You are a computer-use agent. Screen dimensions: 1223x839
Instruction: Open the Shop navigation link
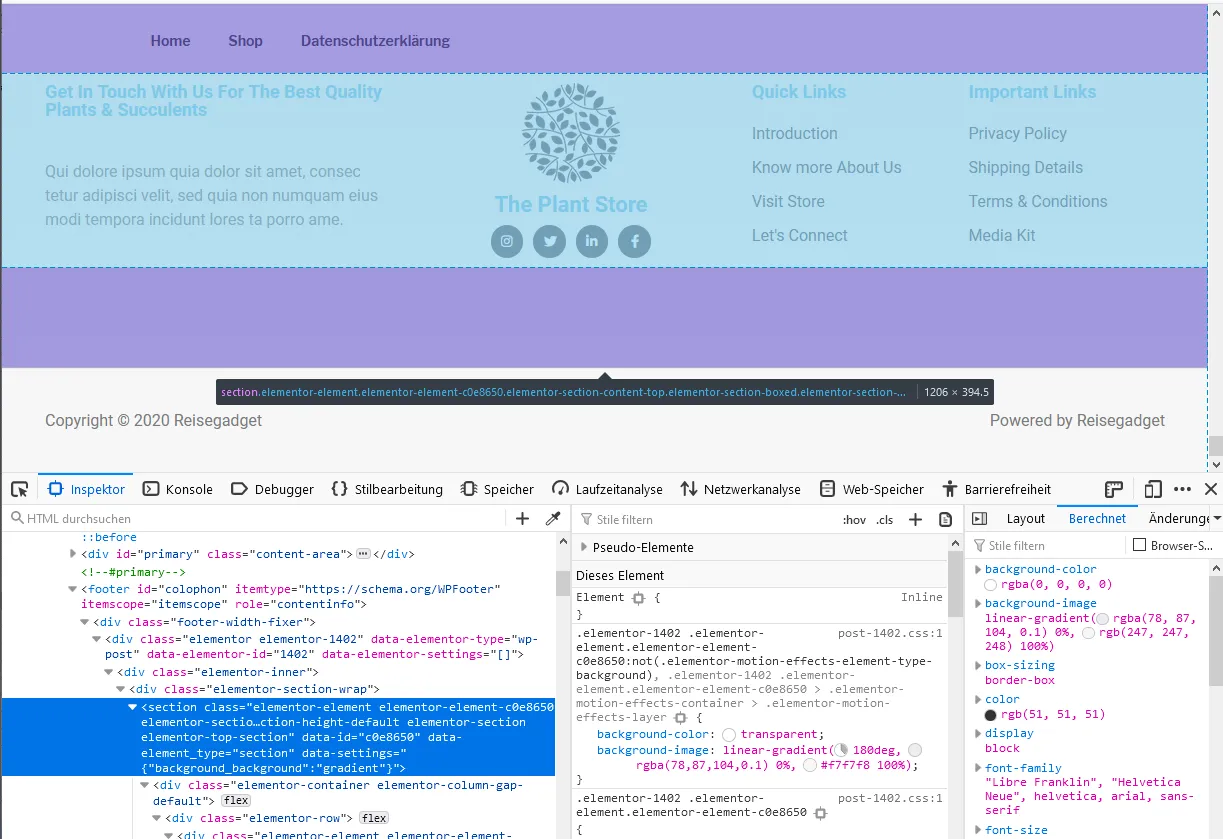245,41
